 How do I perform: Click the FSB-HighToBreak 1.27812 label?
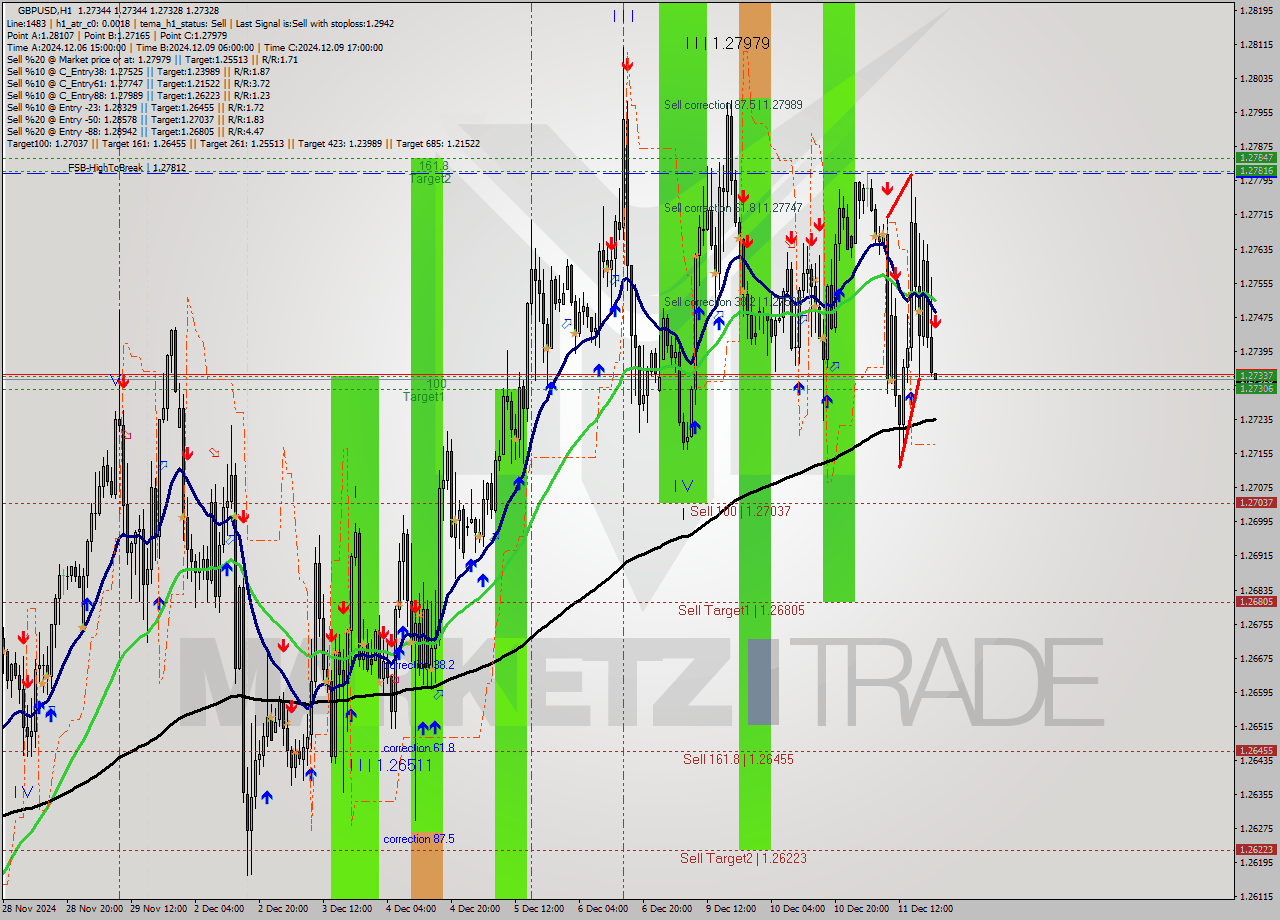point(127,168)
